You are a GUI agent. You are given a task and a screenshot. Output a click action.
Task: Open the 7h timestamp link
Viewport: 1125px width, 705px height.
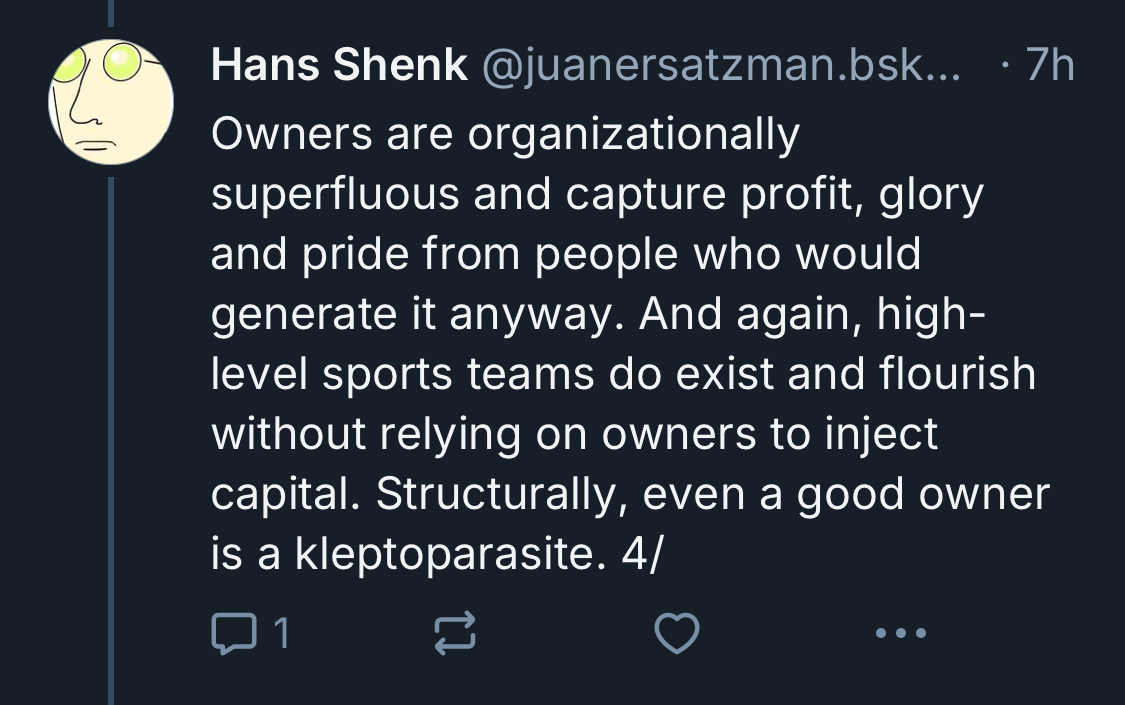(x=1049, y=67)
